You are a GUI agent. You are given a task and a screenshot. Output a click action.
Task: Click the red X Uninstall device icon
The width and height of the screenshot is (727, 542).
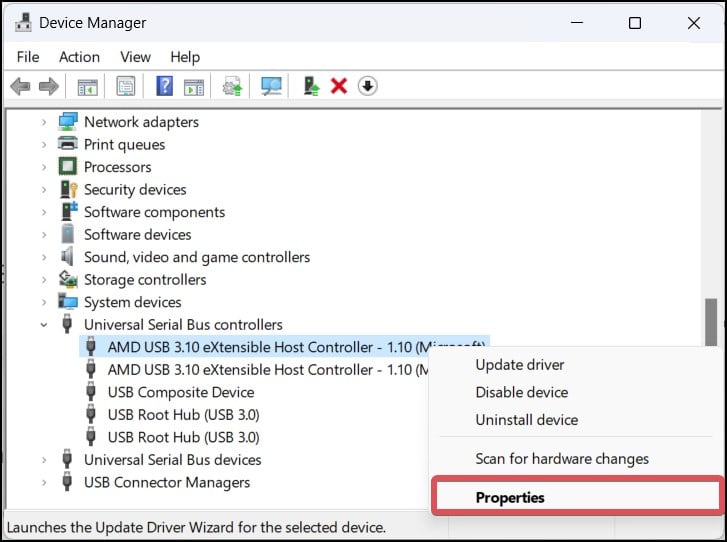339,86
